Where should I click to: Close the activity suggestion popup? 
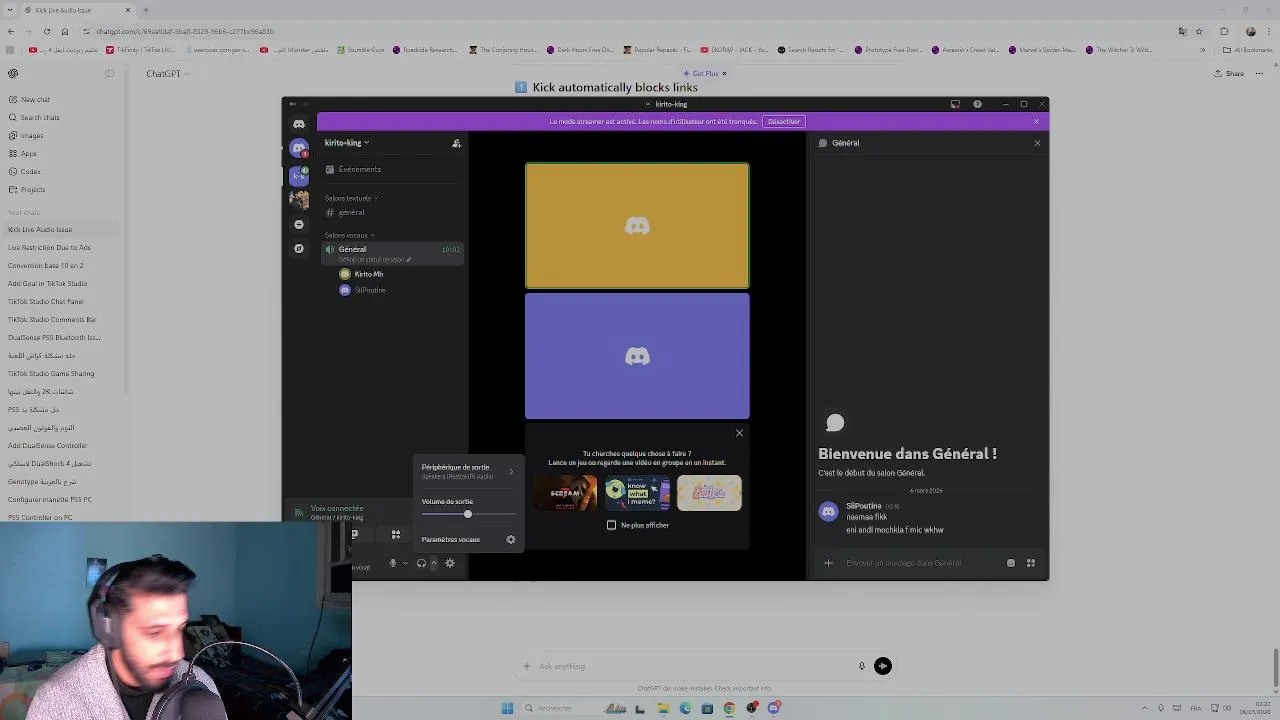pyautogui.click(x=739, y=433)
